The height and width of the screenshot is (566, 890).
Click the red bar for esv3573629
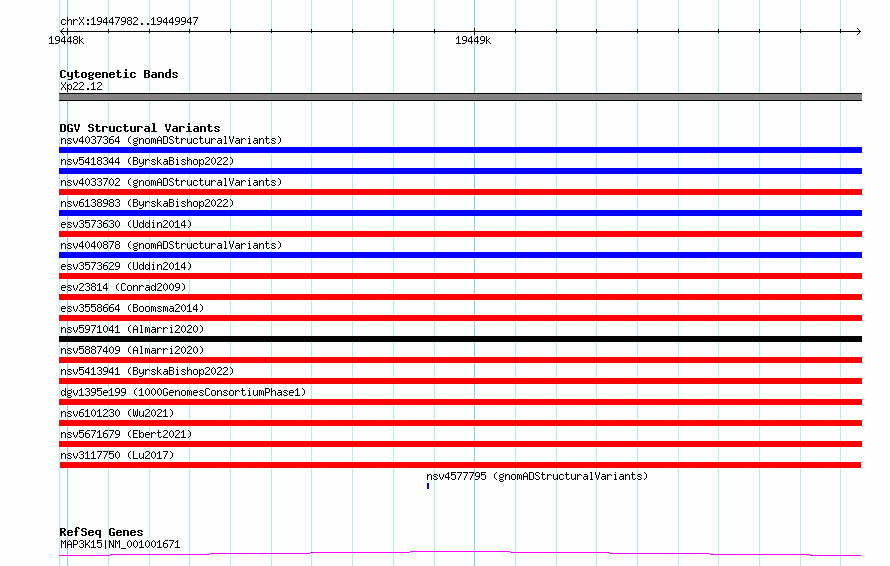coord(460,276)
